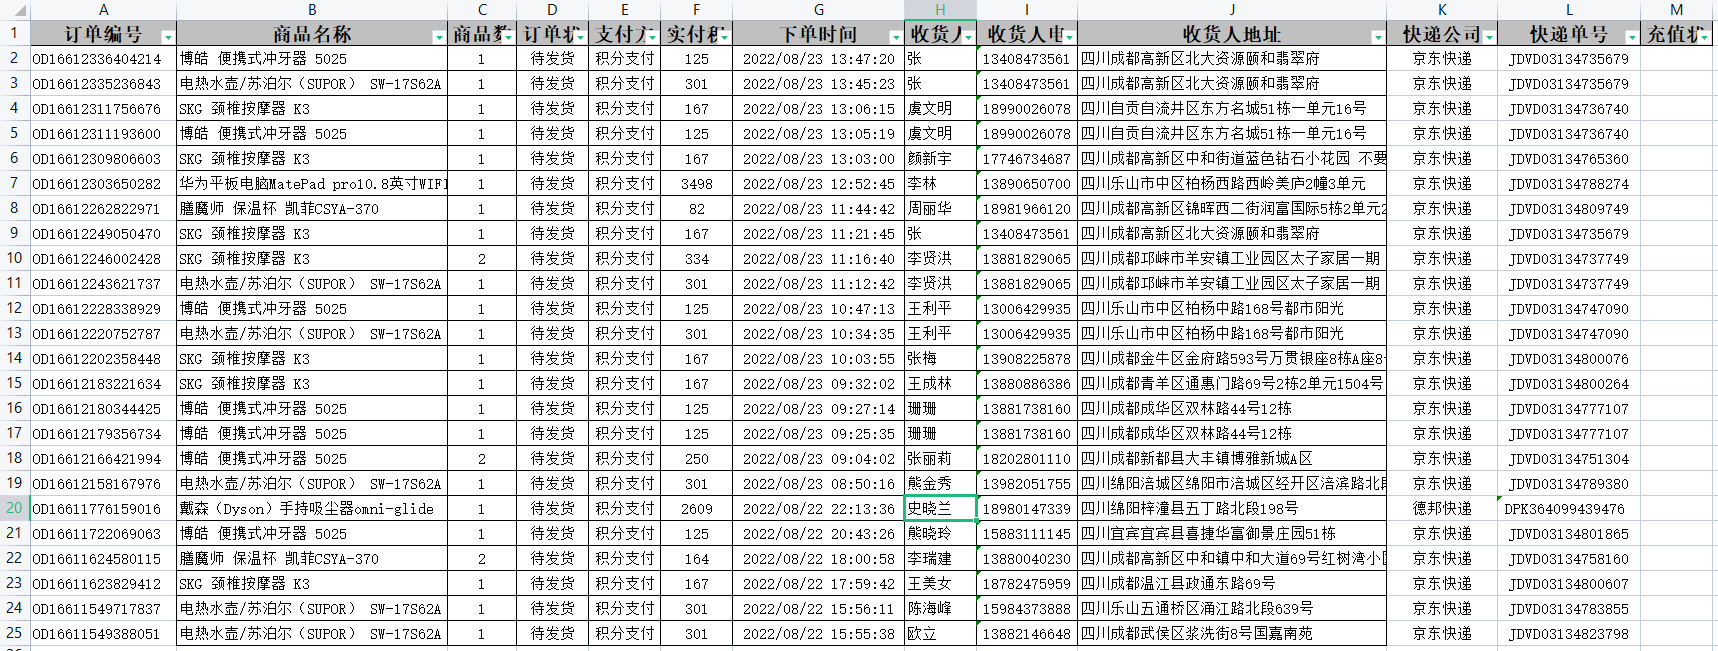Select row 7 via its row number

(x=14, y=183)
